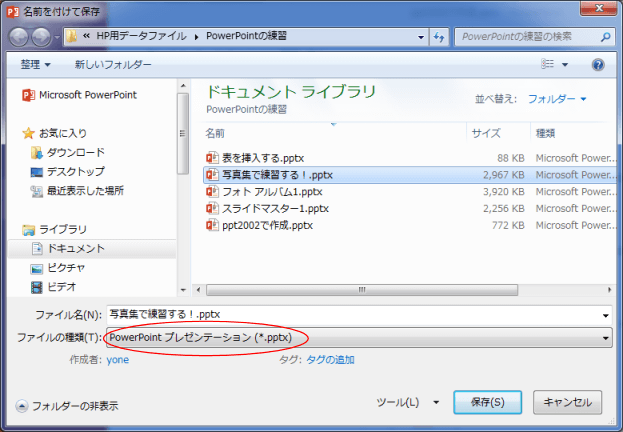Open the address bar history dropdown

pos(421,37)
